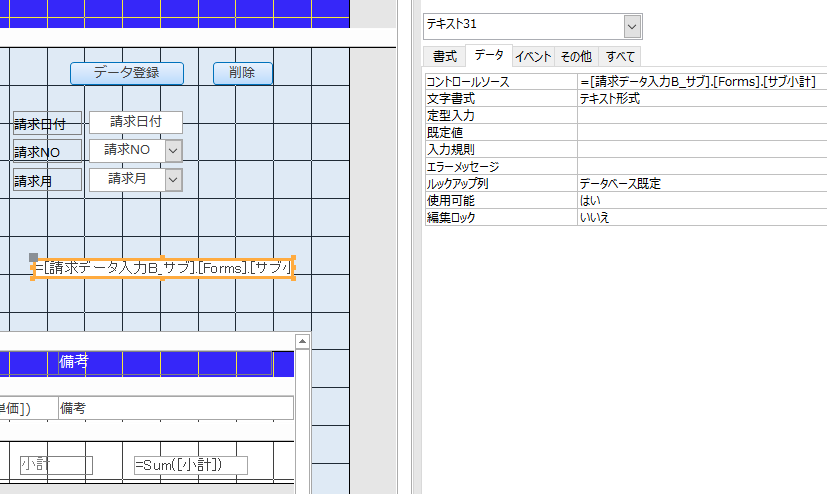This screenshot has height=494, width=827.
Task: Click the 削除 button
Action: pyautogui.click(x=243, y=73)
